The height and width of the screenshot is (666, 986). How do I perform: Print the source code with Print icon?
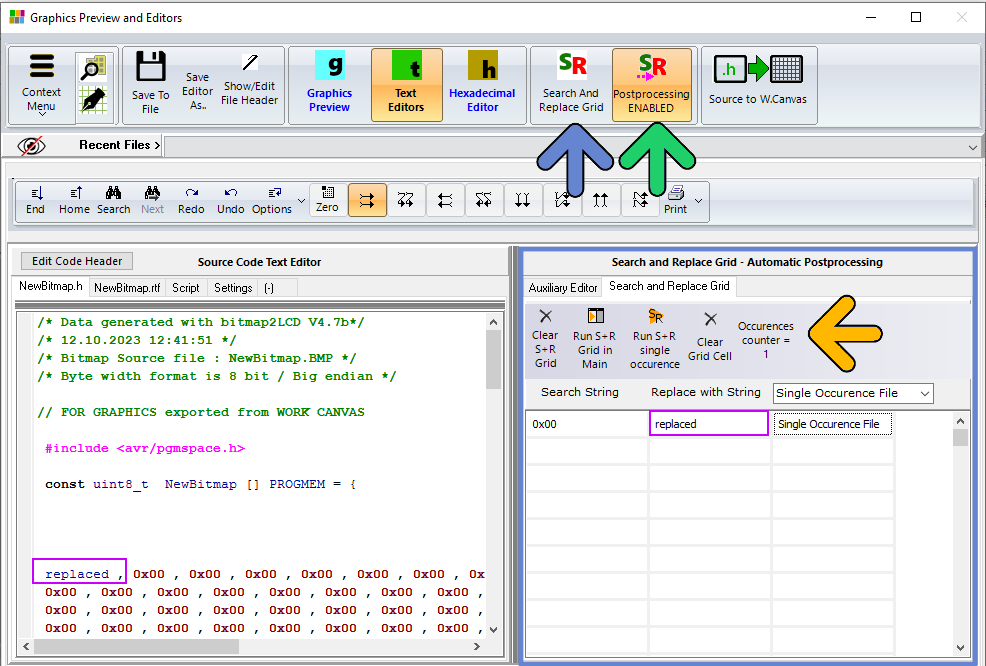coord(676,192)
